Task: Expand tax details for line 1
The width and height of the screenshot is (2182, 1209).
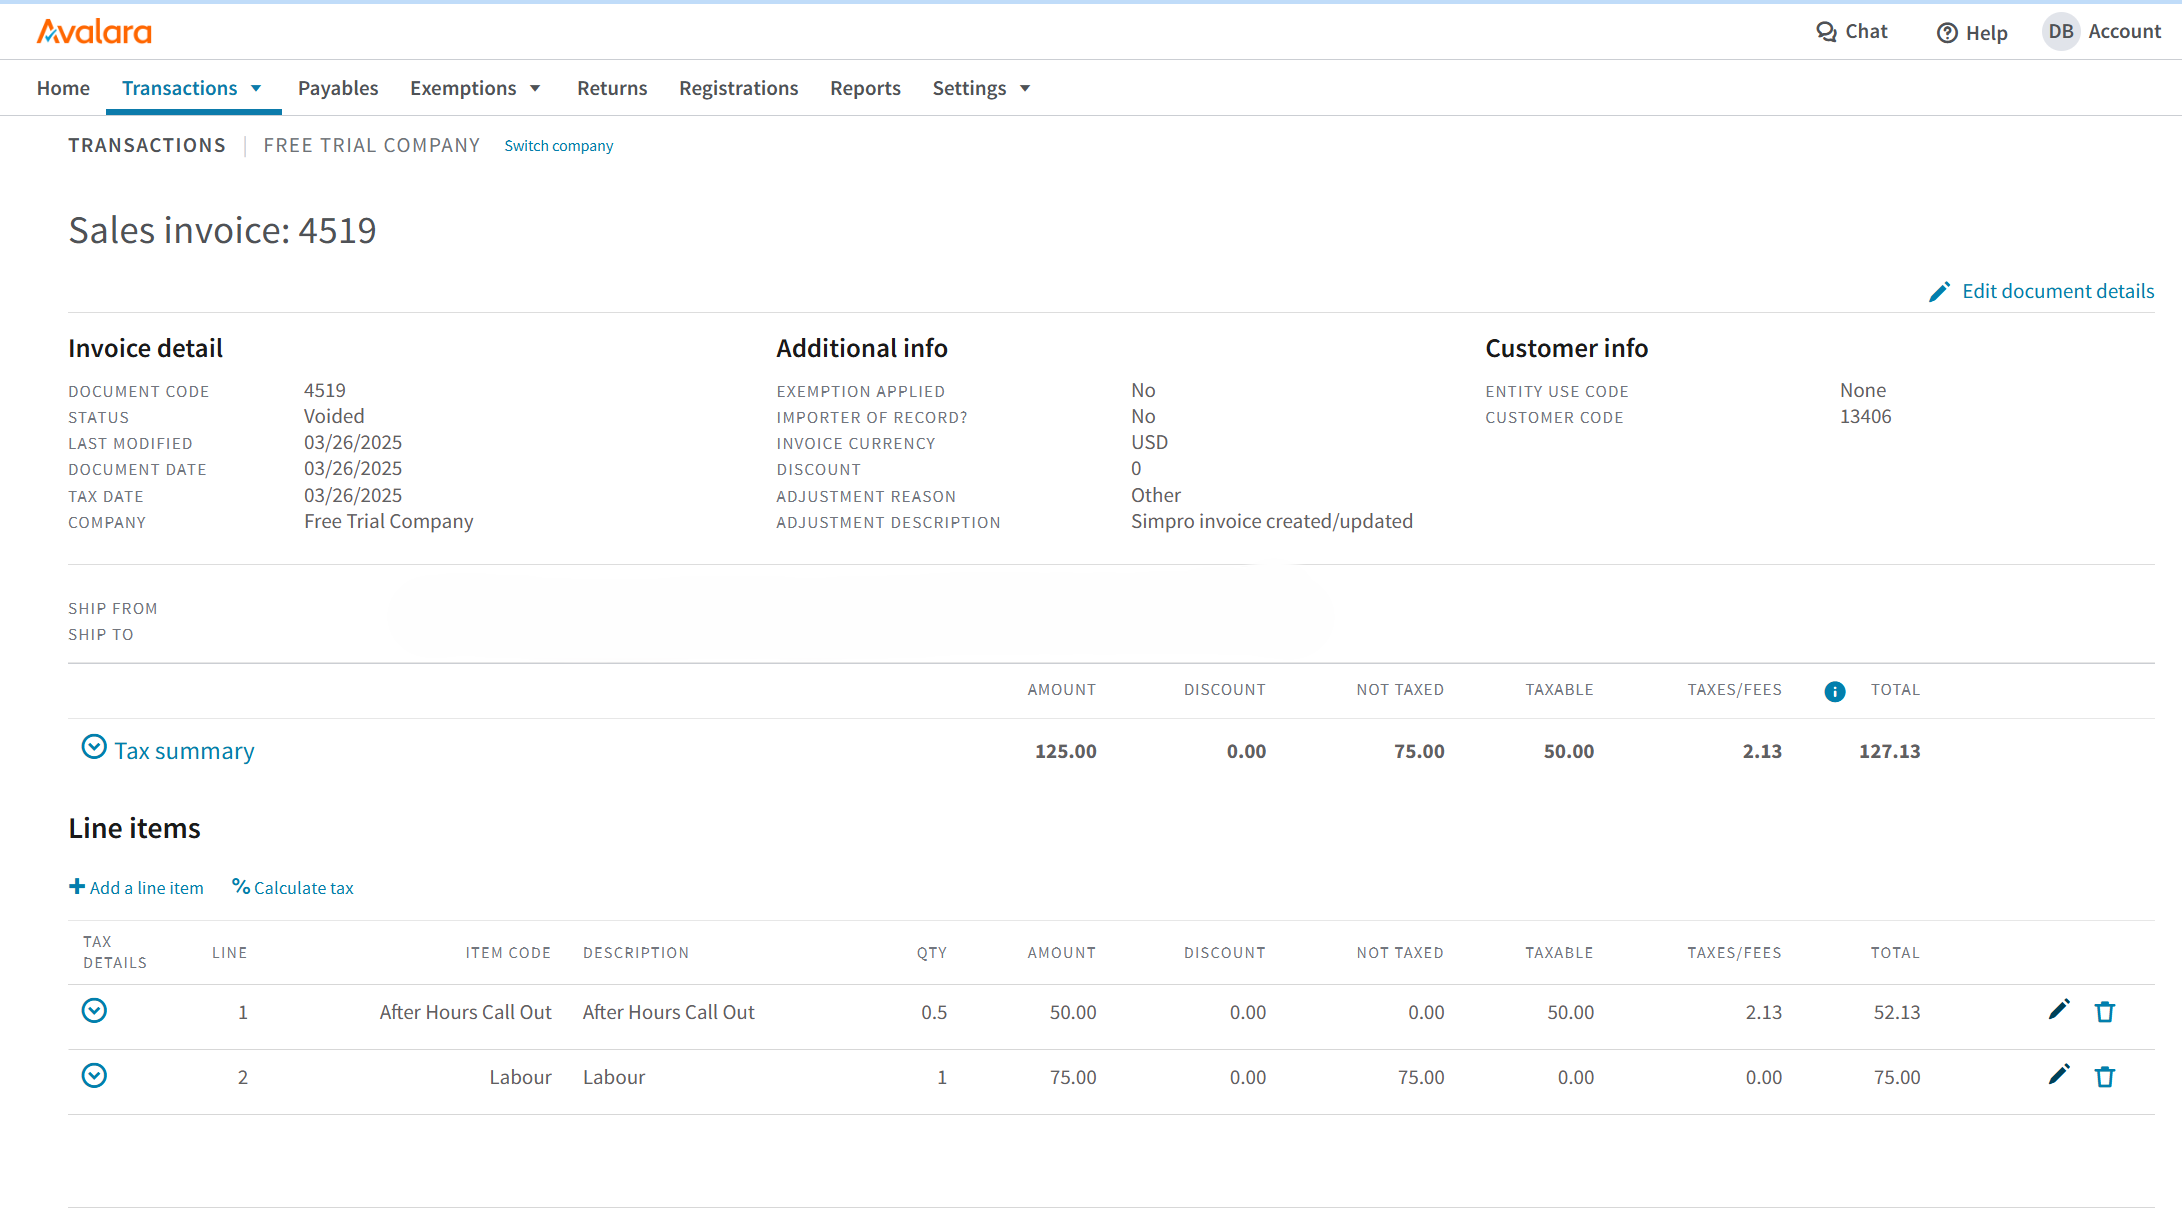Action: (x=94, y=1011)
